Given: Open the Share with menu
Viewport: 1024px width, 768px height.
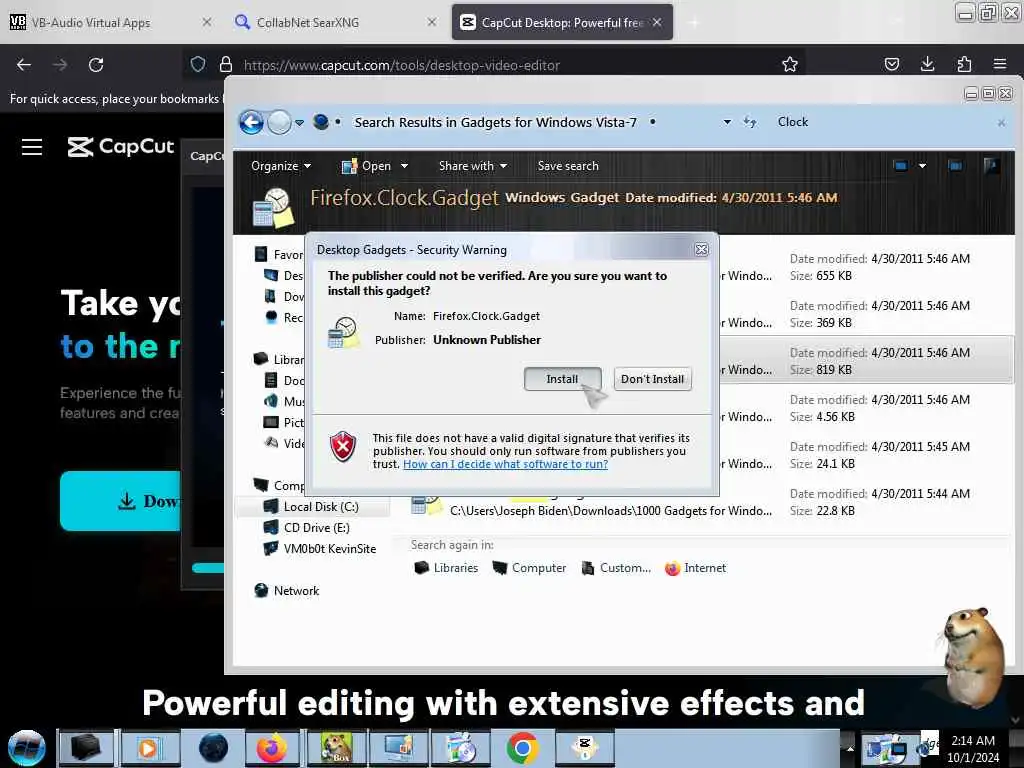Looking at the screenshot, I should [x=473, y=166].
